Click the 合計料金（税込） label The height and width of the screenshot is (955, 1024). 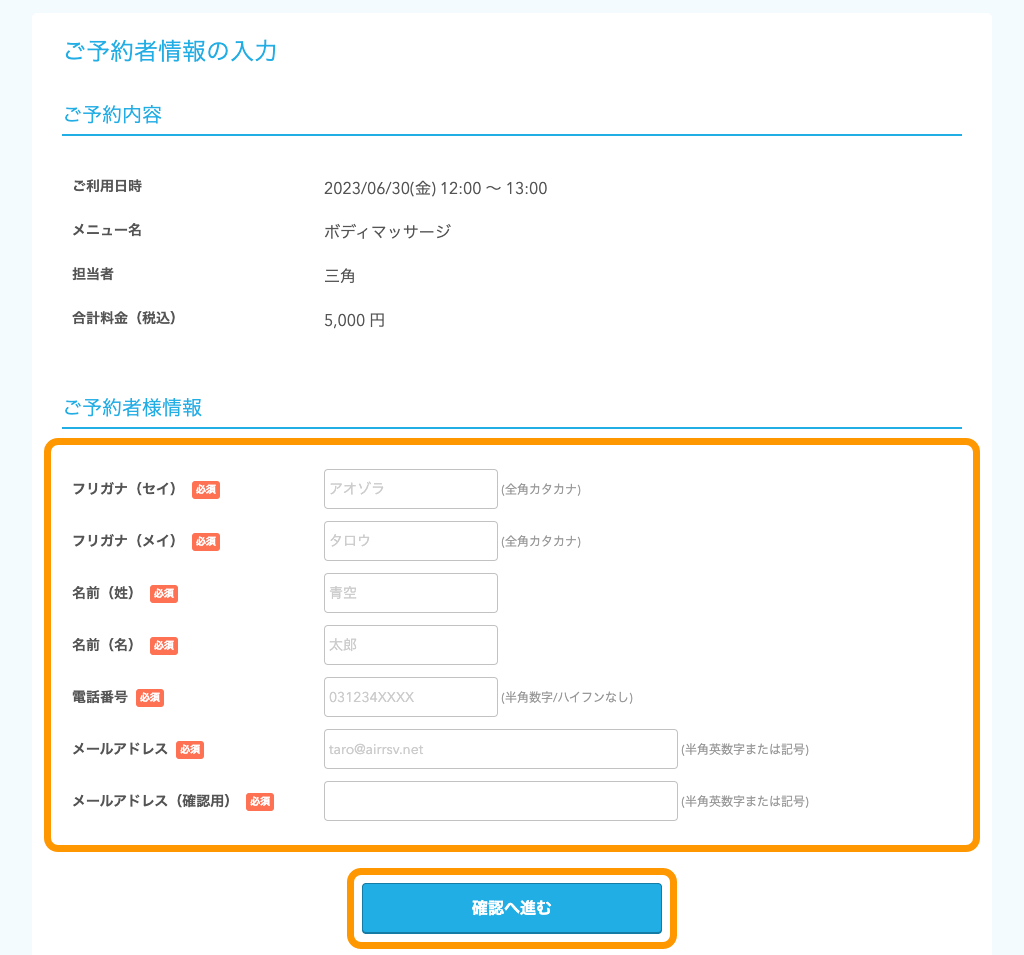click(124, 318)
